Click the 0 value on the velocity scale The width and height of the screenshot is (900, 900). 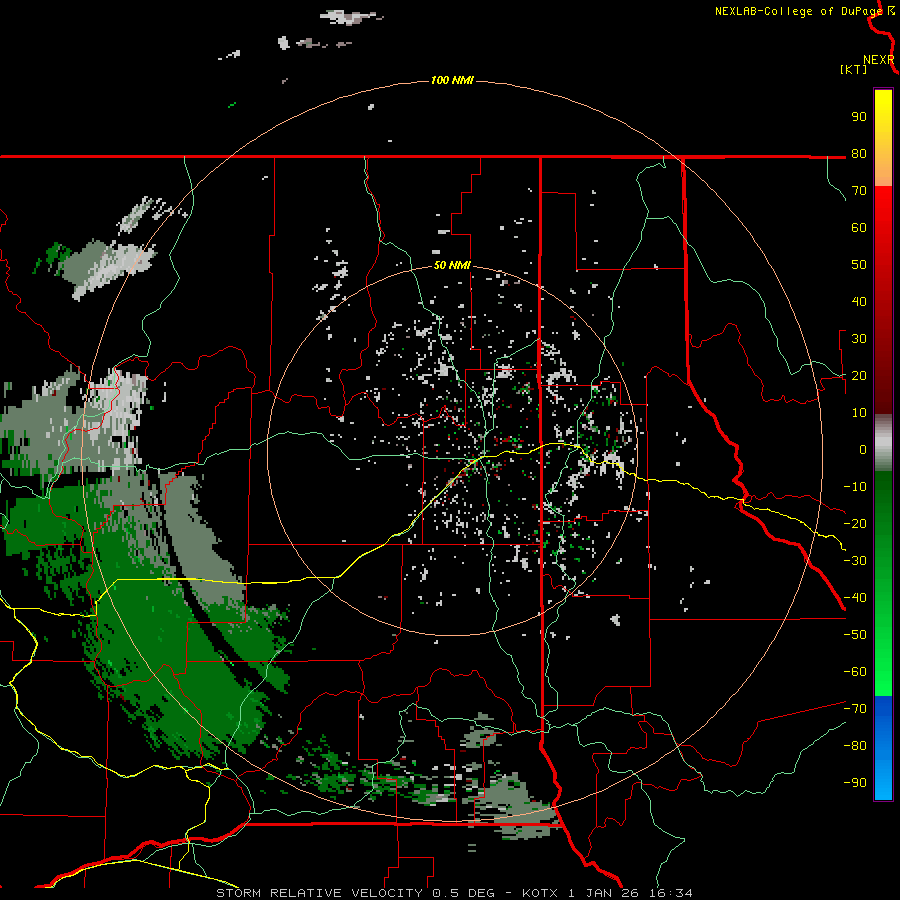click(863, 450)
